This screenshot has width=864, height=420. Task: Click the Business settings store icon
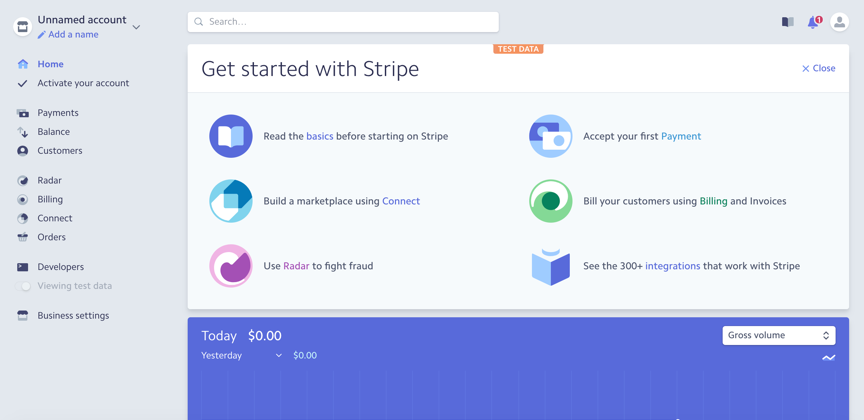tap(23, 316)
